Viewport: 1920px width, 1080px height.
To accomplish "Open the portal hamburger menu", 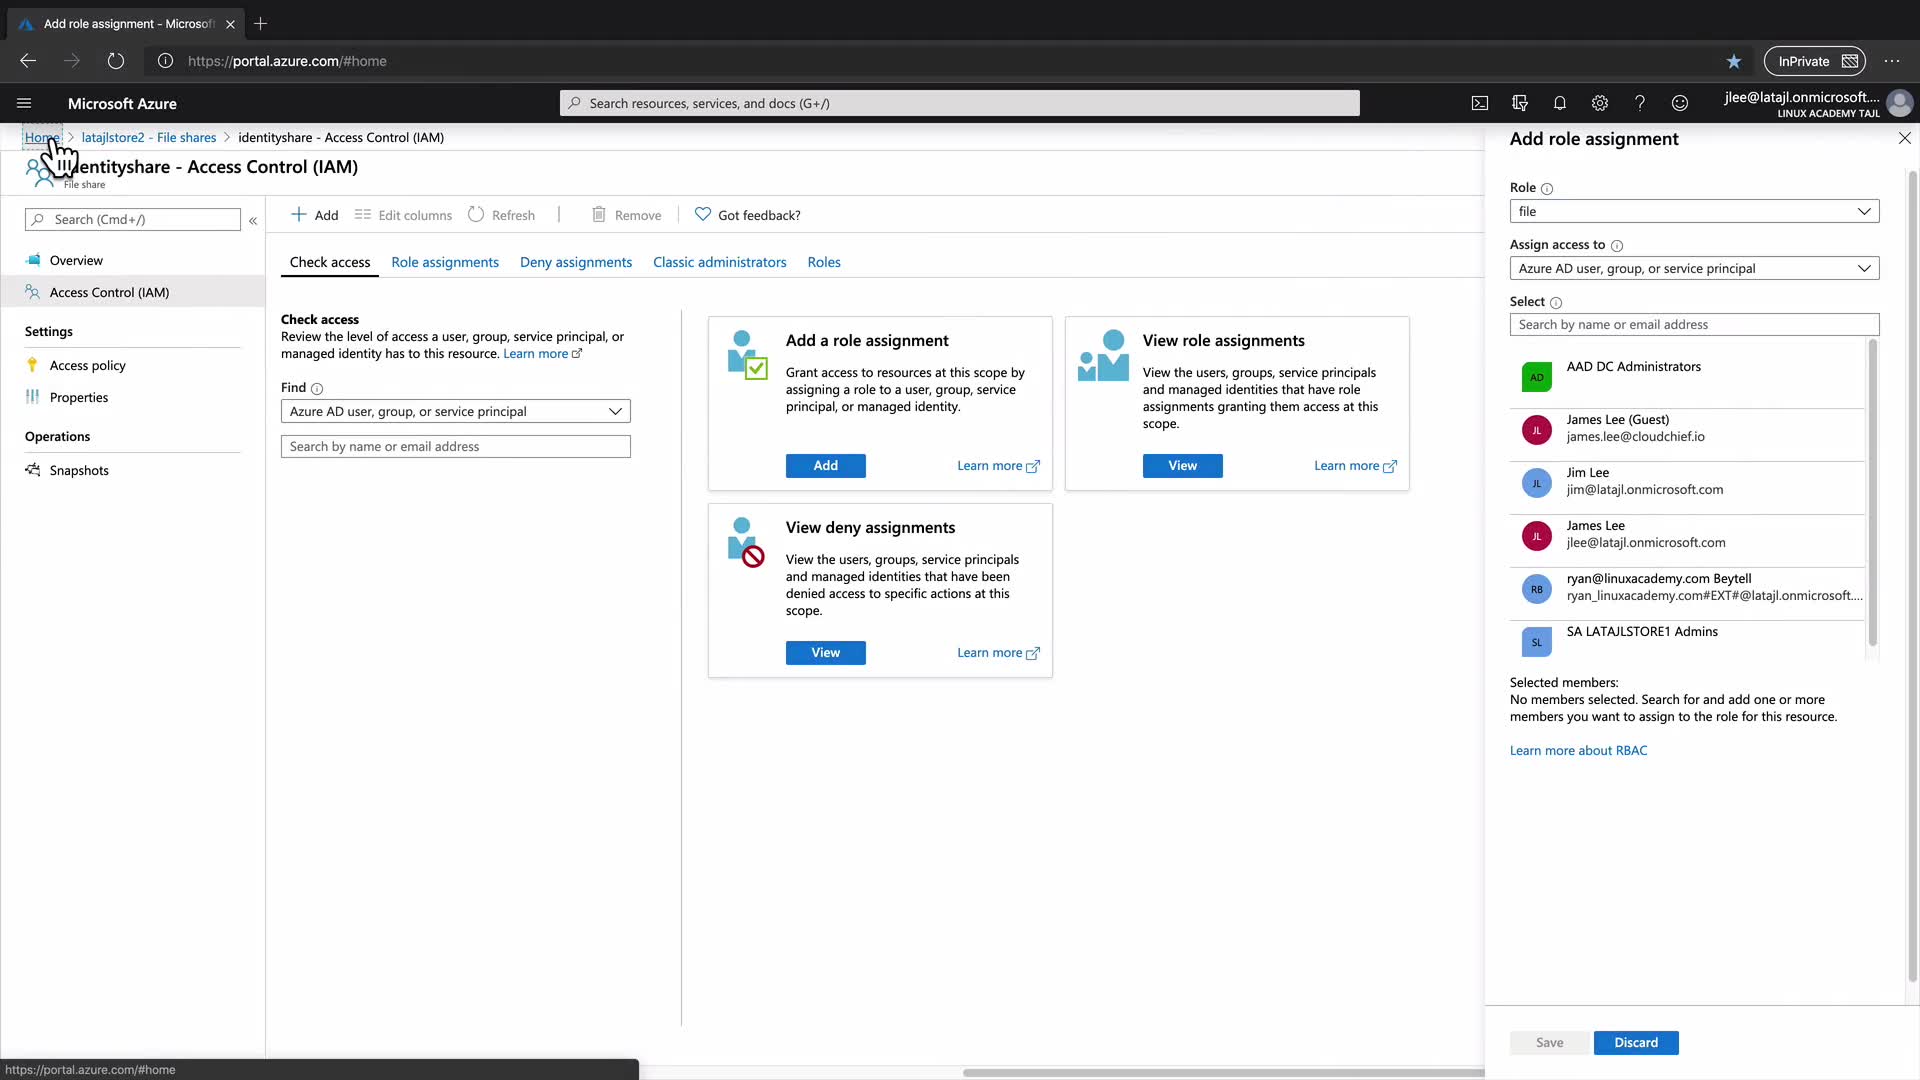I will (24, 103).
